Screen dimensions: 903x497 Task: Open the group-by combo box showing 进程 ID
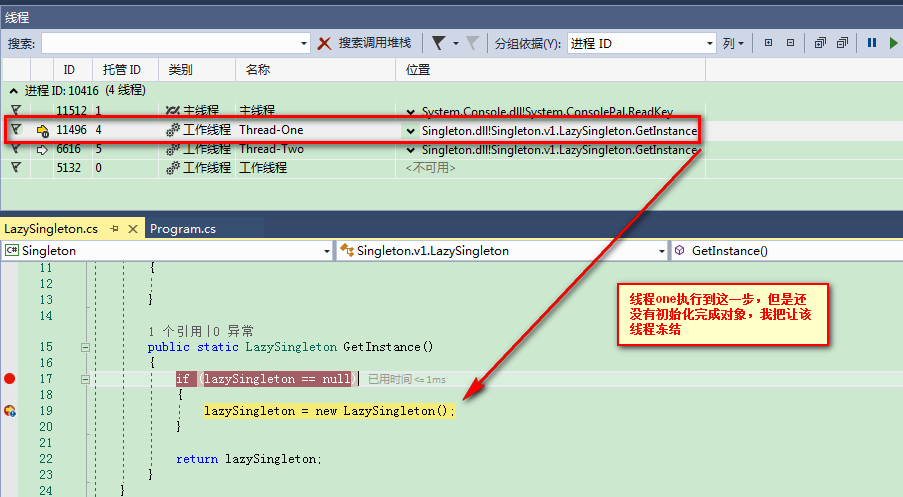click(x=642, y=43)
